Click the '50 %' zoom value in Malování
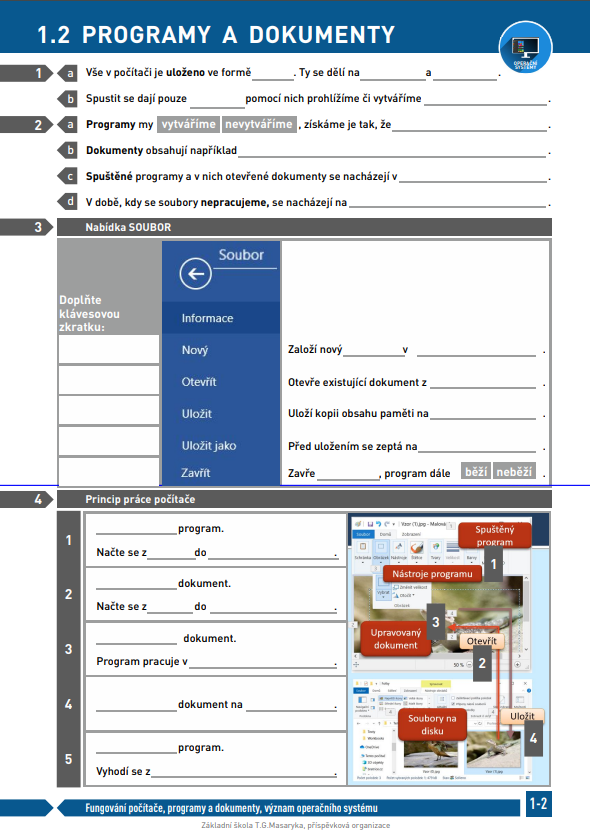Image resolution: width=590 pixels, height=840 pixels. 458,665
